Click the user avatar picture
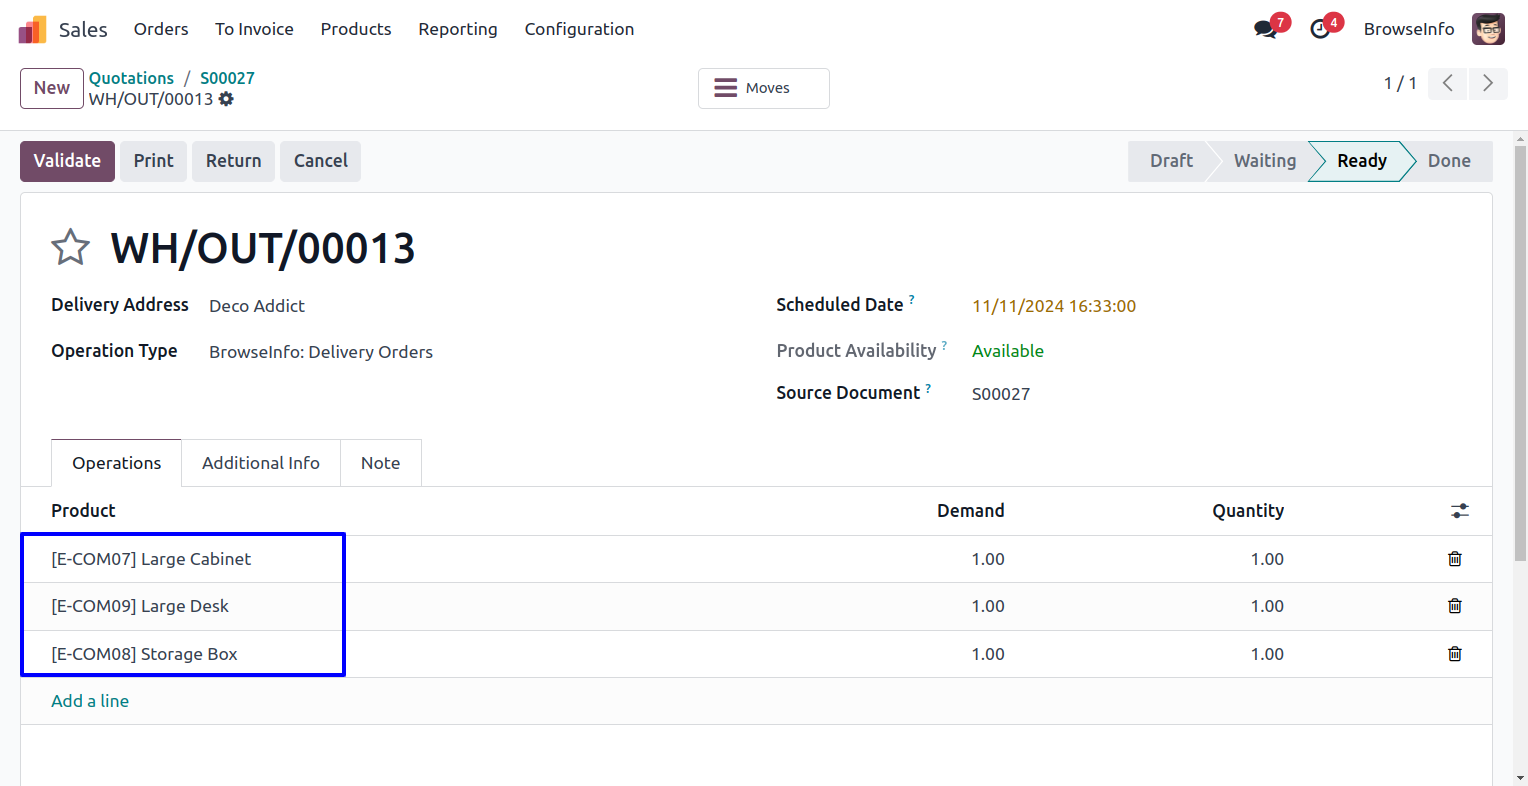Screen dimensions: 1528x786 1488,29
